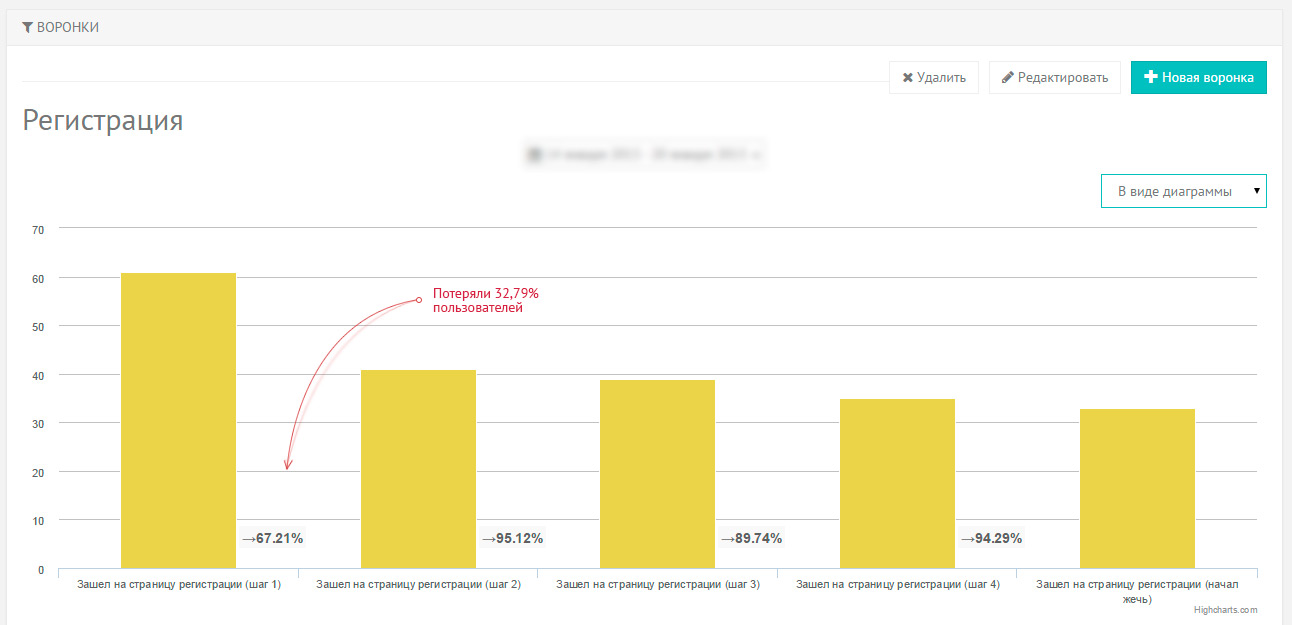This screenshot has height=625, width=1292.
Task: Click the pencil icon on Редактировать
Action: (1008, 78)
